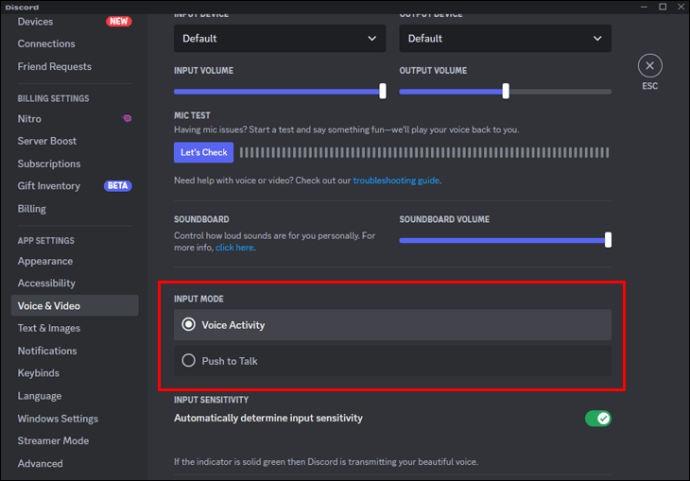Open Devices settings page

pyautogui.click(x=35, y=22)
